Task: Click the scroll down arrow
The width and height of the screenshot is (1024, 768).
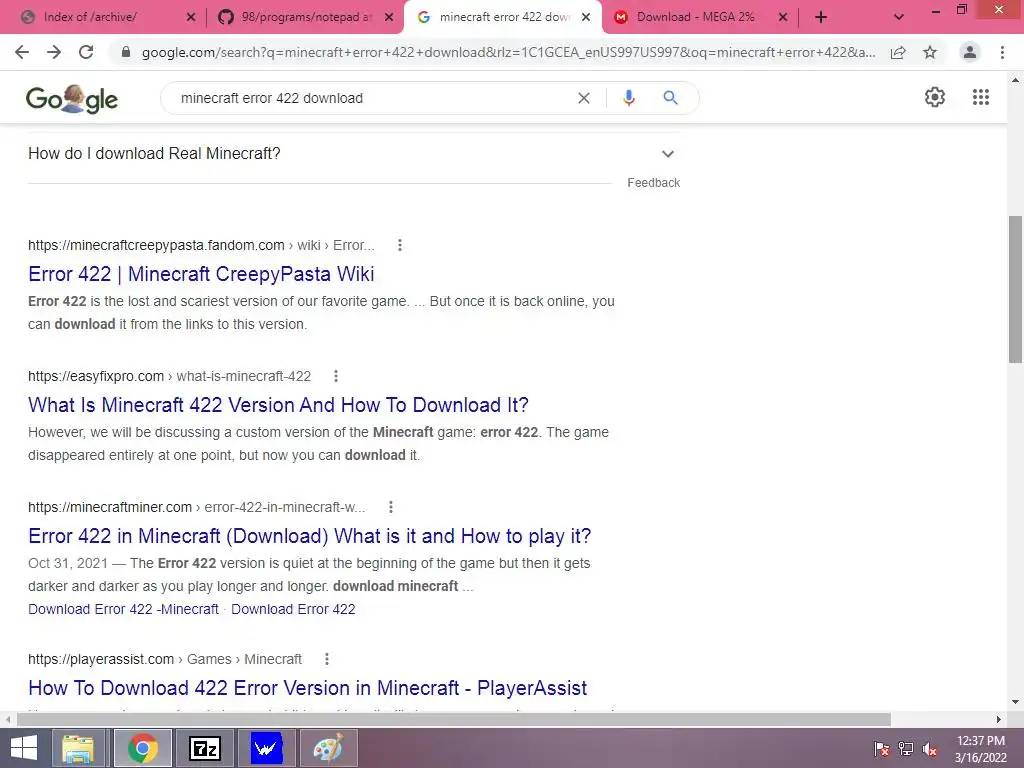Action: [1015, 702]
